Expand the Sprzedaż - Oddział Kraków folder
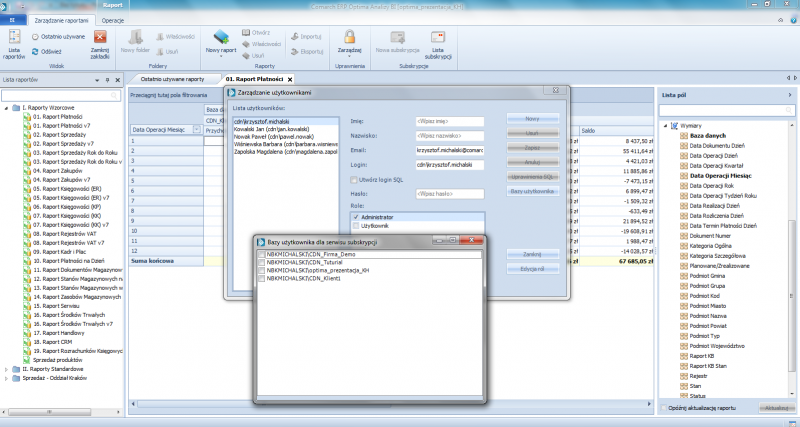Screen dimensions: 800x427 [x=8, y=378]
